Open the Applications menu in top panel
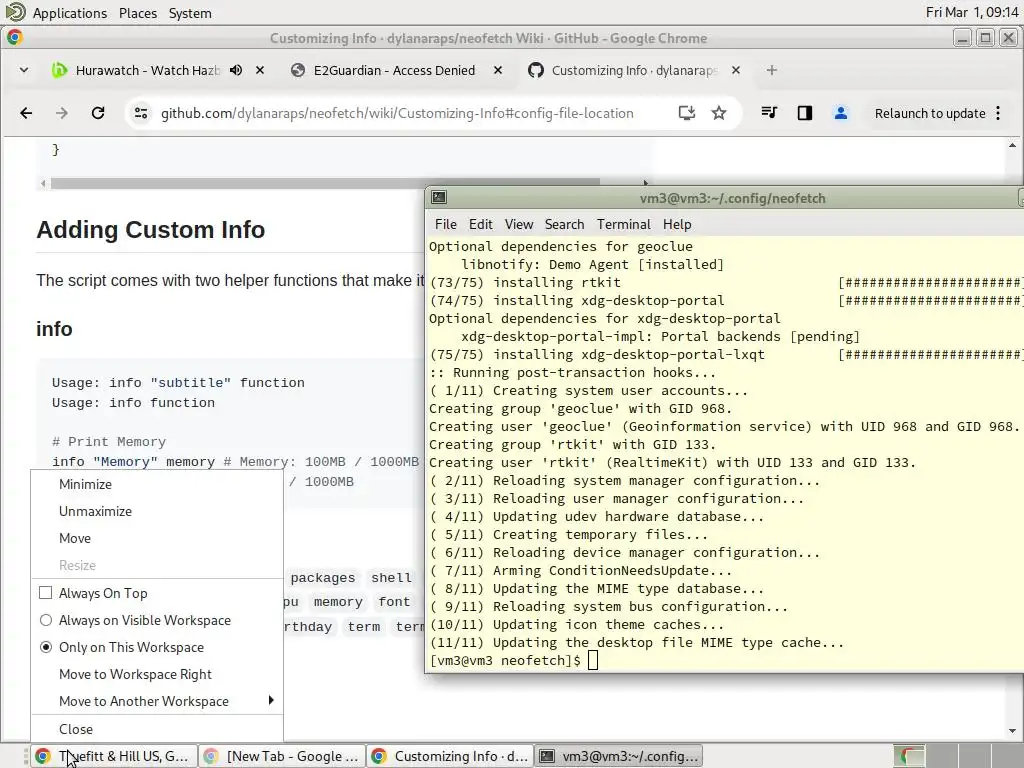 (x=70, y=13)
